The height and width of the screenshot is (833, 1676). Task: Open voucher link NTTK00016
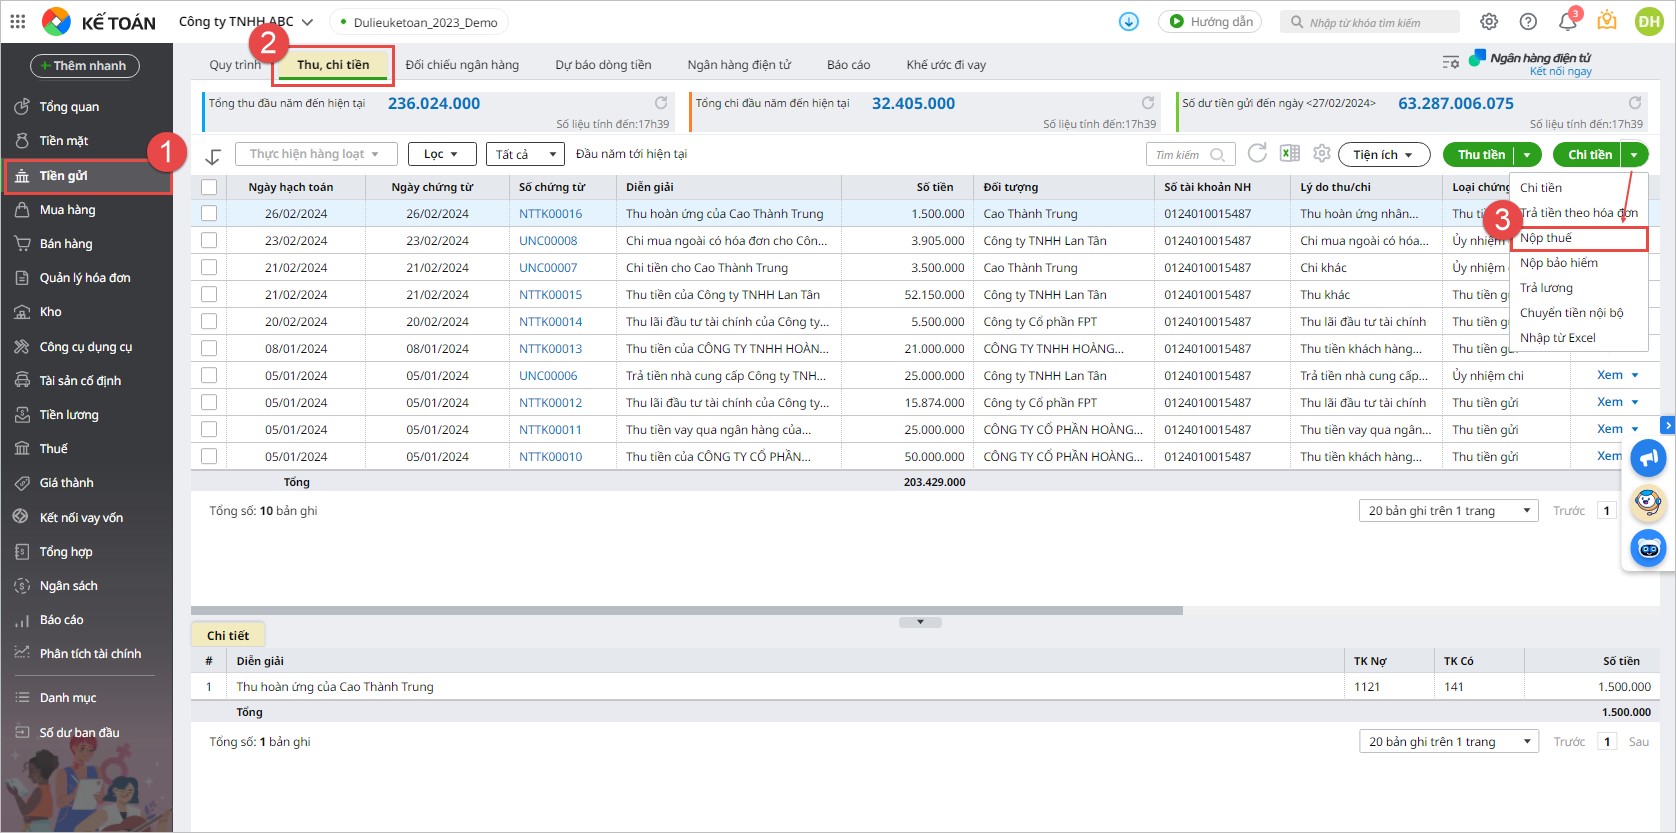(550, 214)
